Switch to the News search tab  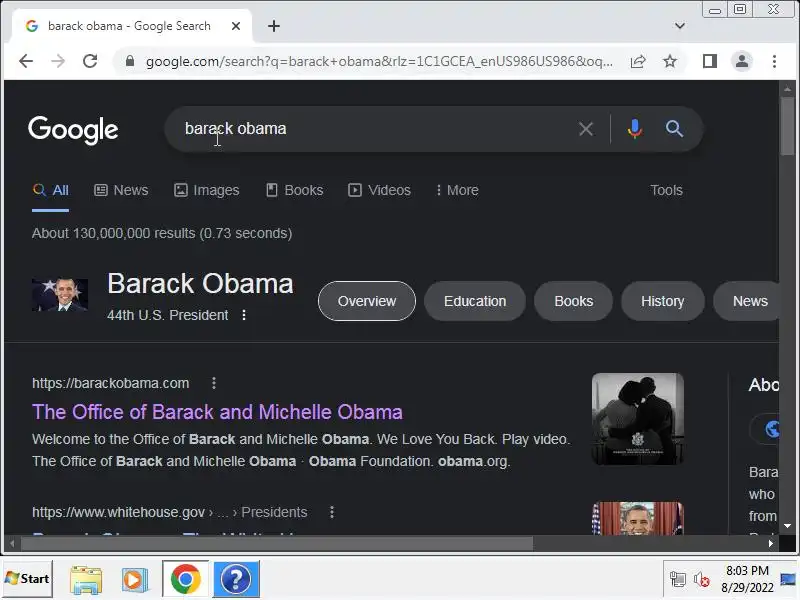click(121, 190)
